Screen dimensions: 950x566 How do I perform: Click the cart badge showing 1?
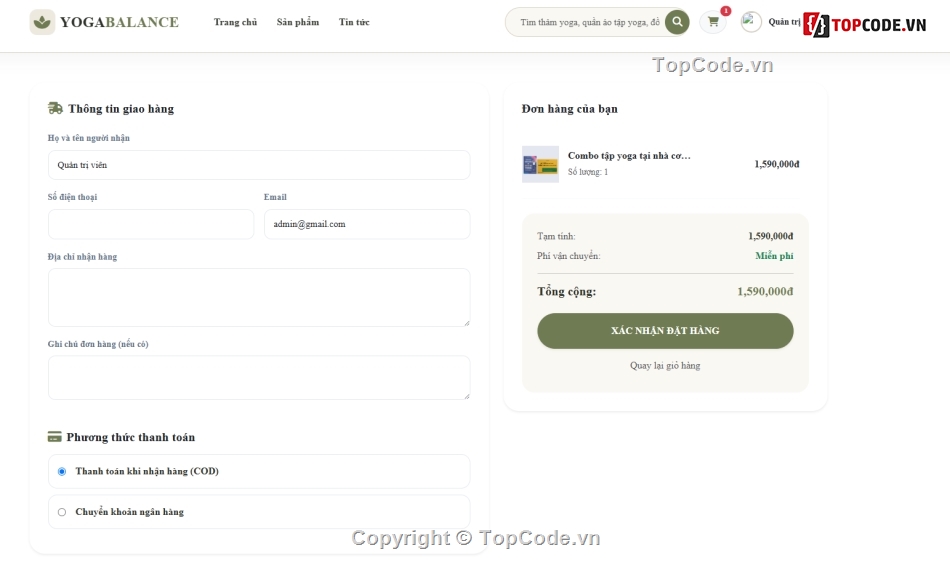click(x=725, y=11)
